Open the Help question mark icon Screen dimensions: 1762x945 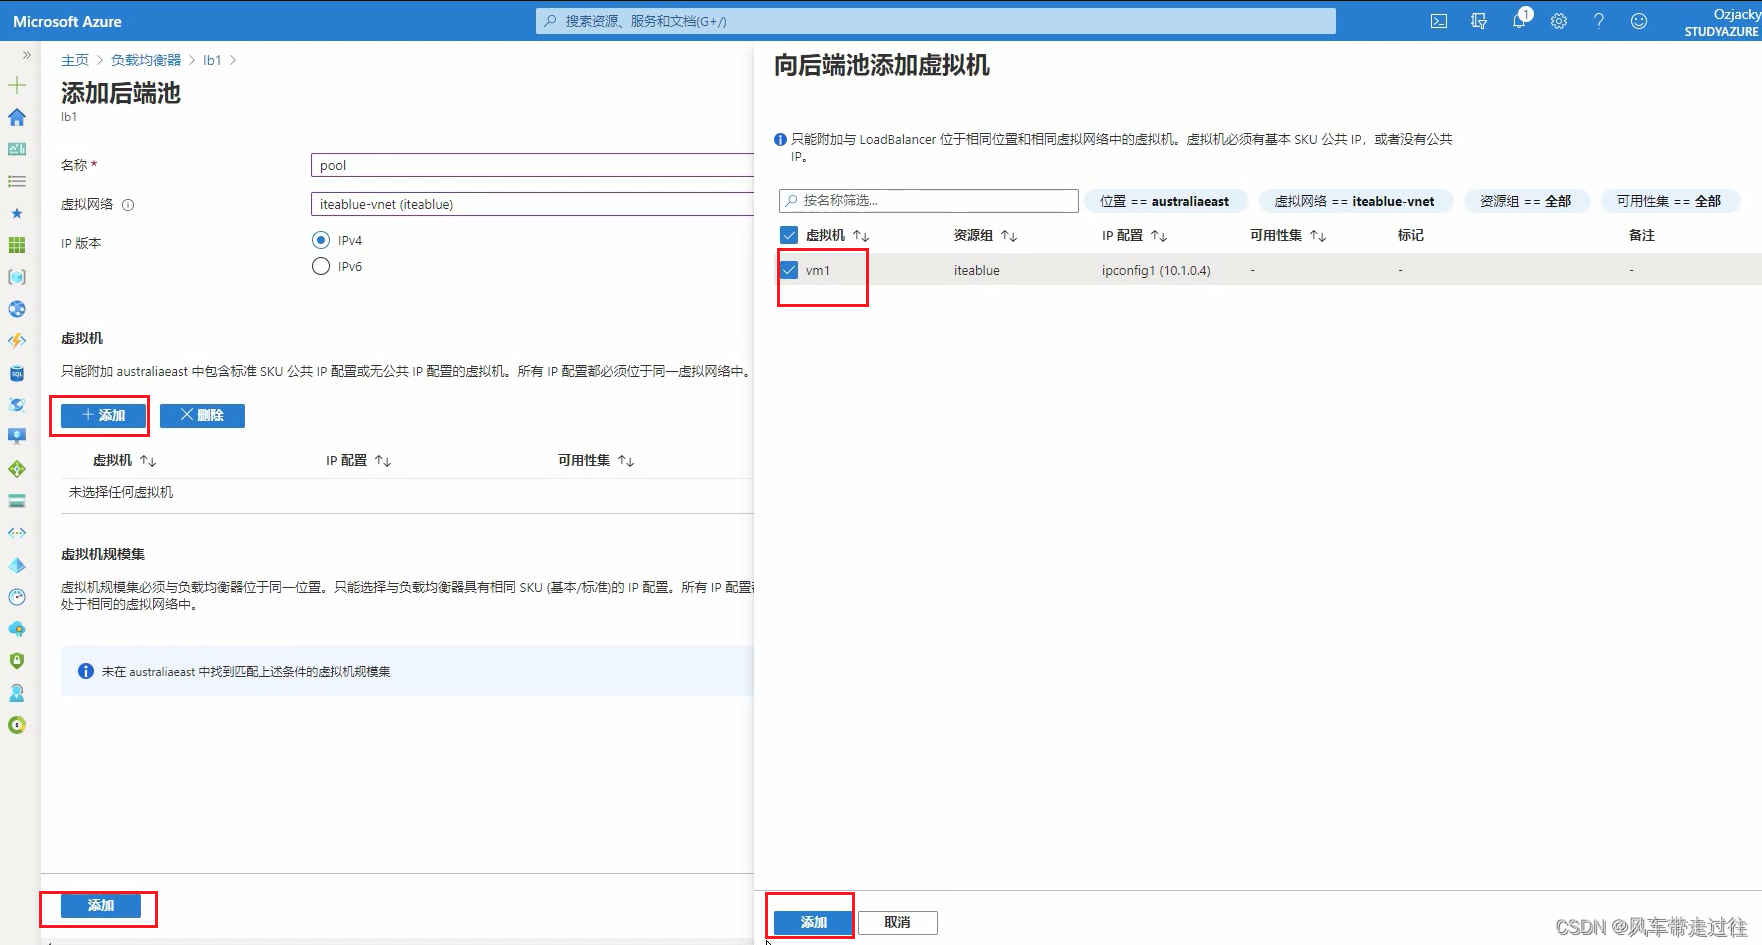(x=1599, y=21)
